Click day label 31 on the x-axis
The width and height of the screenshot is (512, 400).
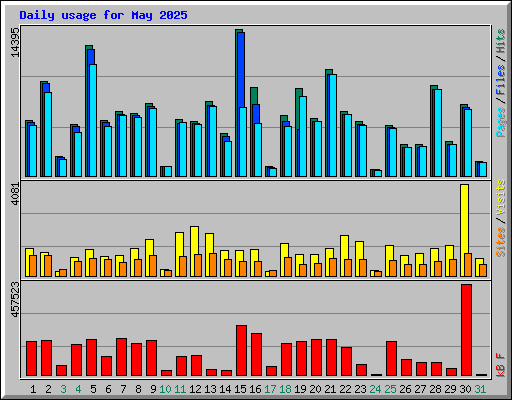480,389
